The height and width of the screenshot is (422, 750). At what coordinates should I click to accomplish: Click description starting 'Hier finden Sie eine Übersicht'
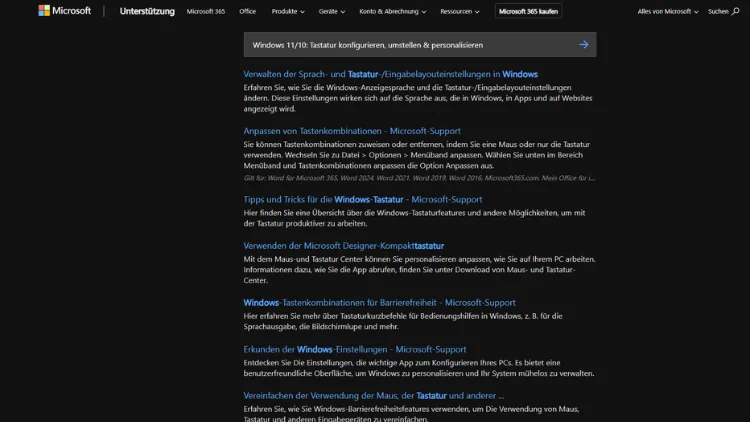click(x=414, y=218)
